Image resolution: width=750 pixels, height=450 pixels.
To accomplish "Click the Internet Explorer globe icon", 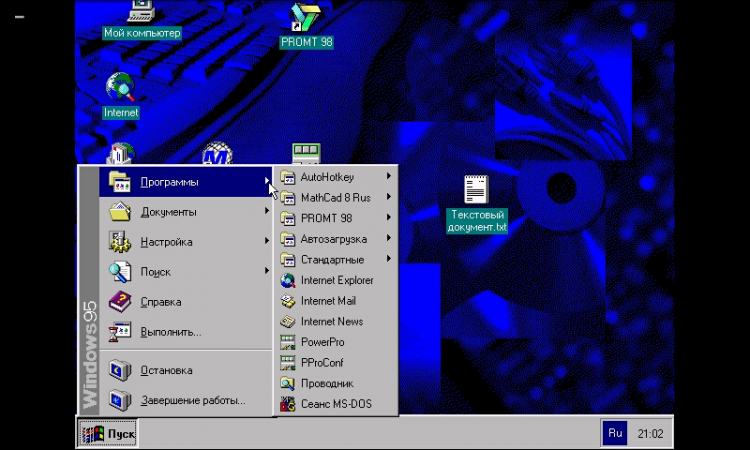I will click(x=287, y=280).
